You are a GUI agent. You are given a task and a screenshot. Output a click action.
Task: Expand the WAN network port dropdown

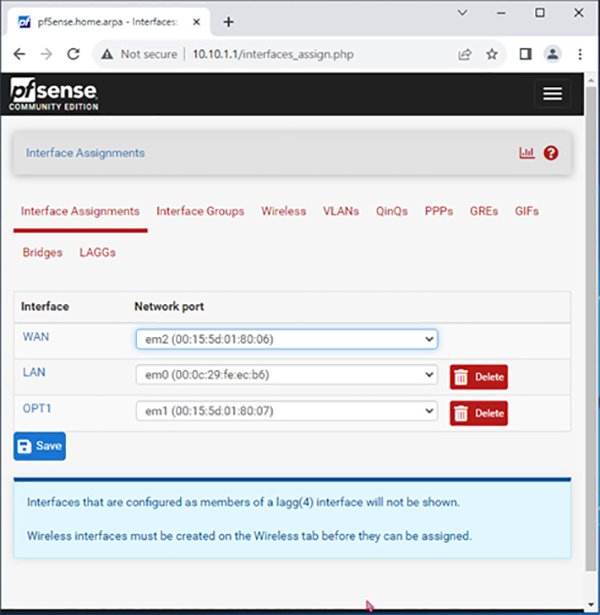coord(287,340)
